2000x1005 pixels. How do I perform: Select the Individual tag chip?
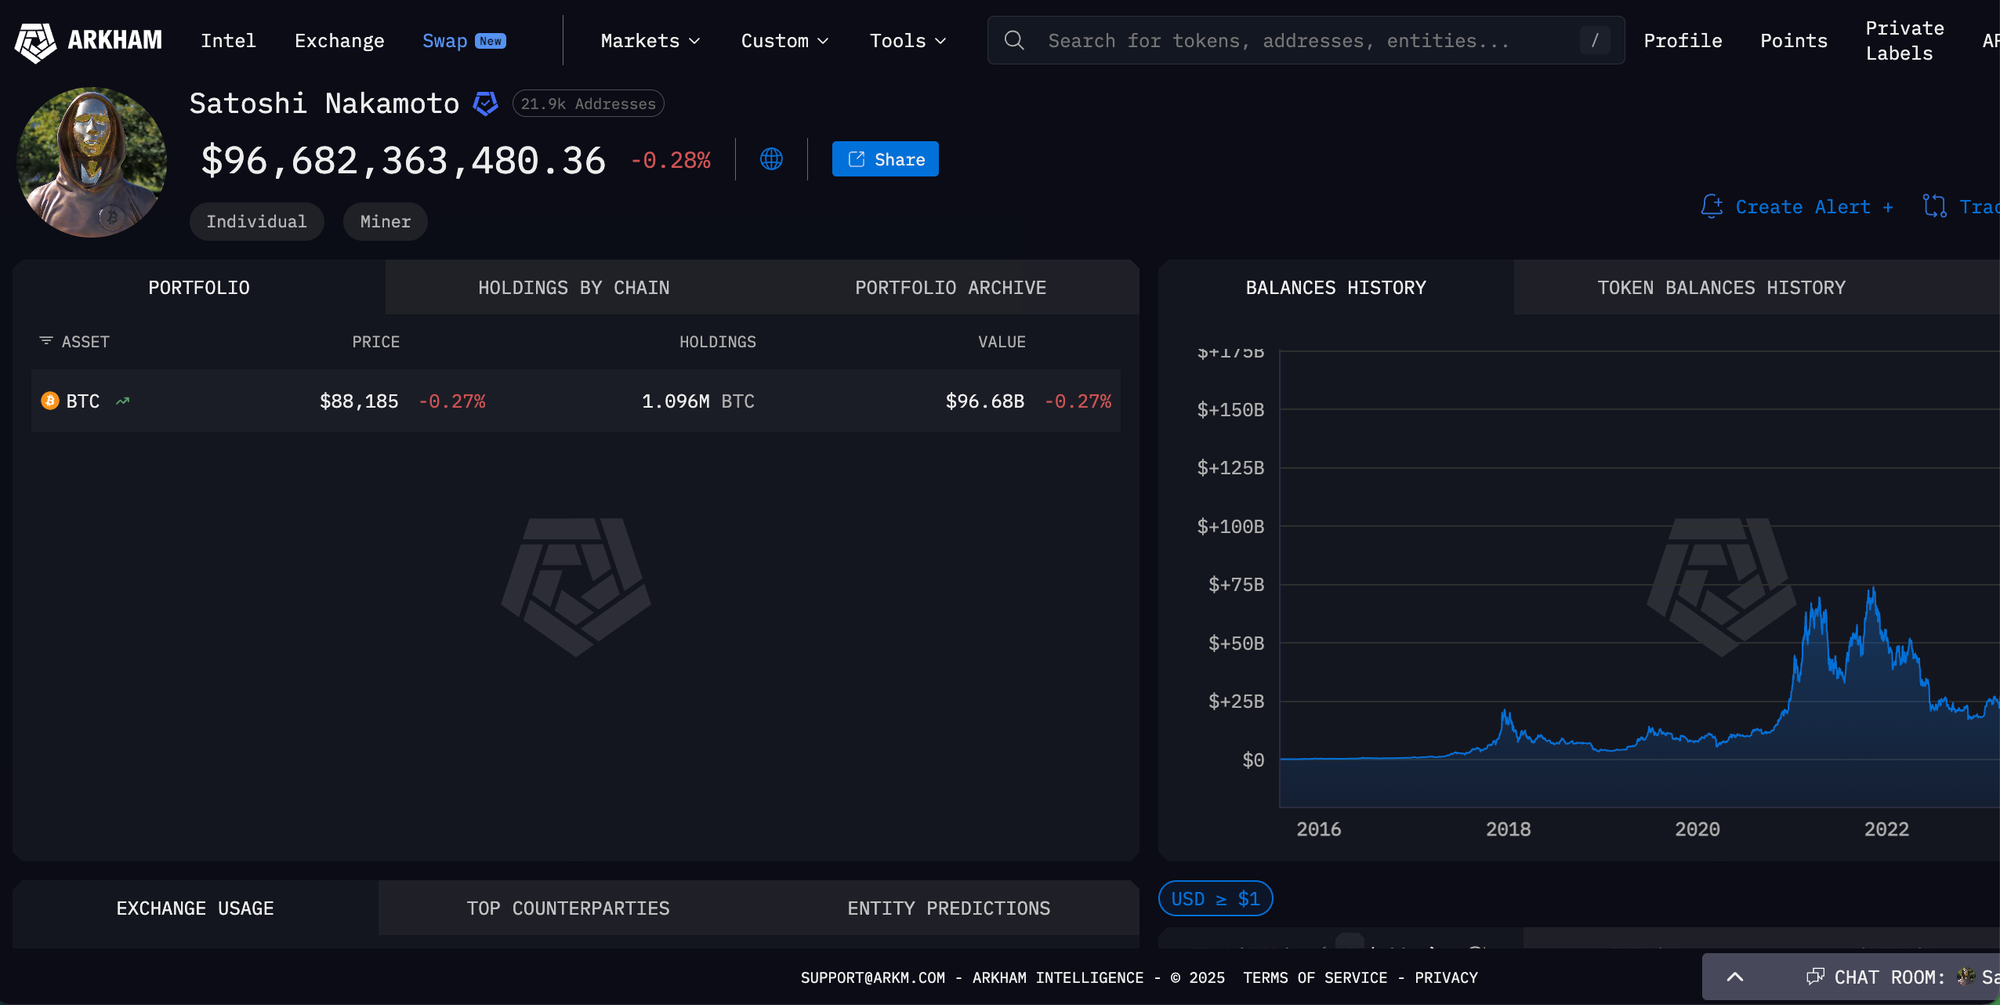256,222
